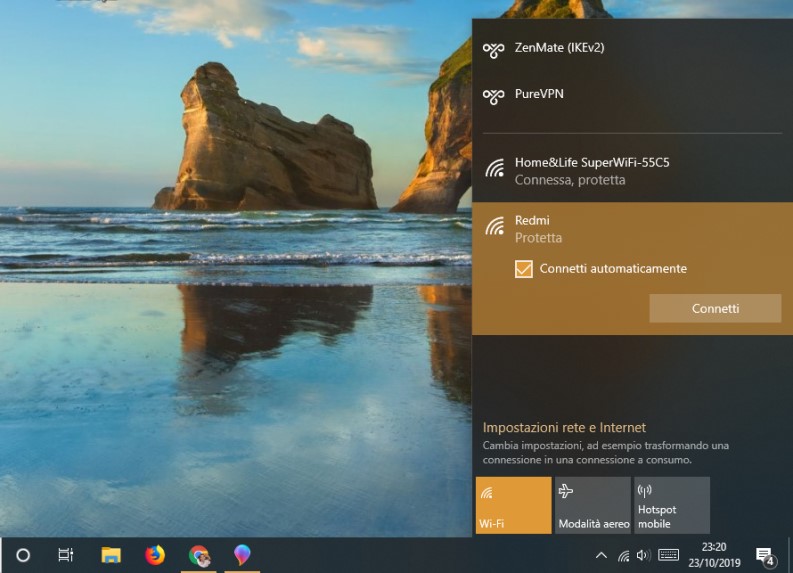
Task: Toggle the Wi-Fi quick action tile
Action: pos(513,505)
